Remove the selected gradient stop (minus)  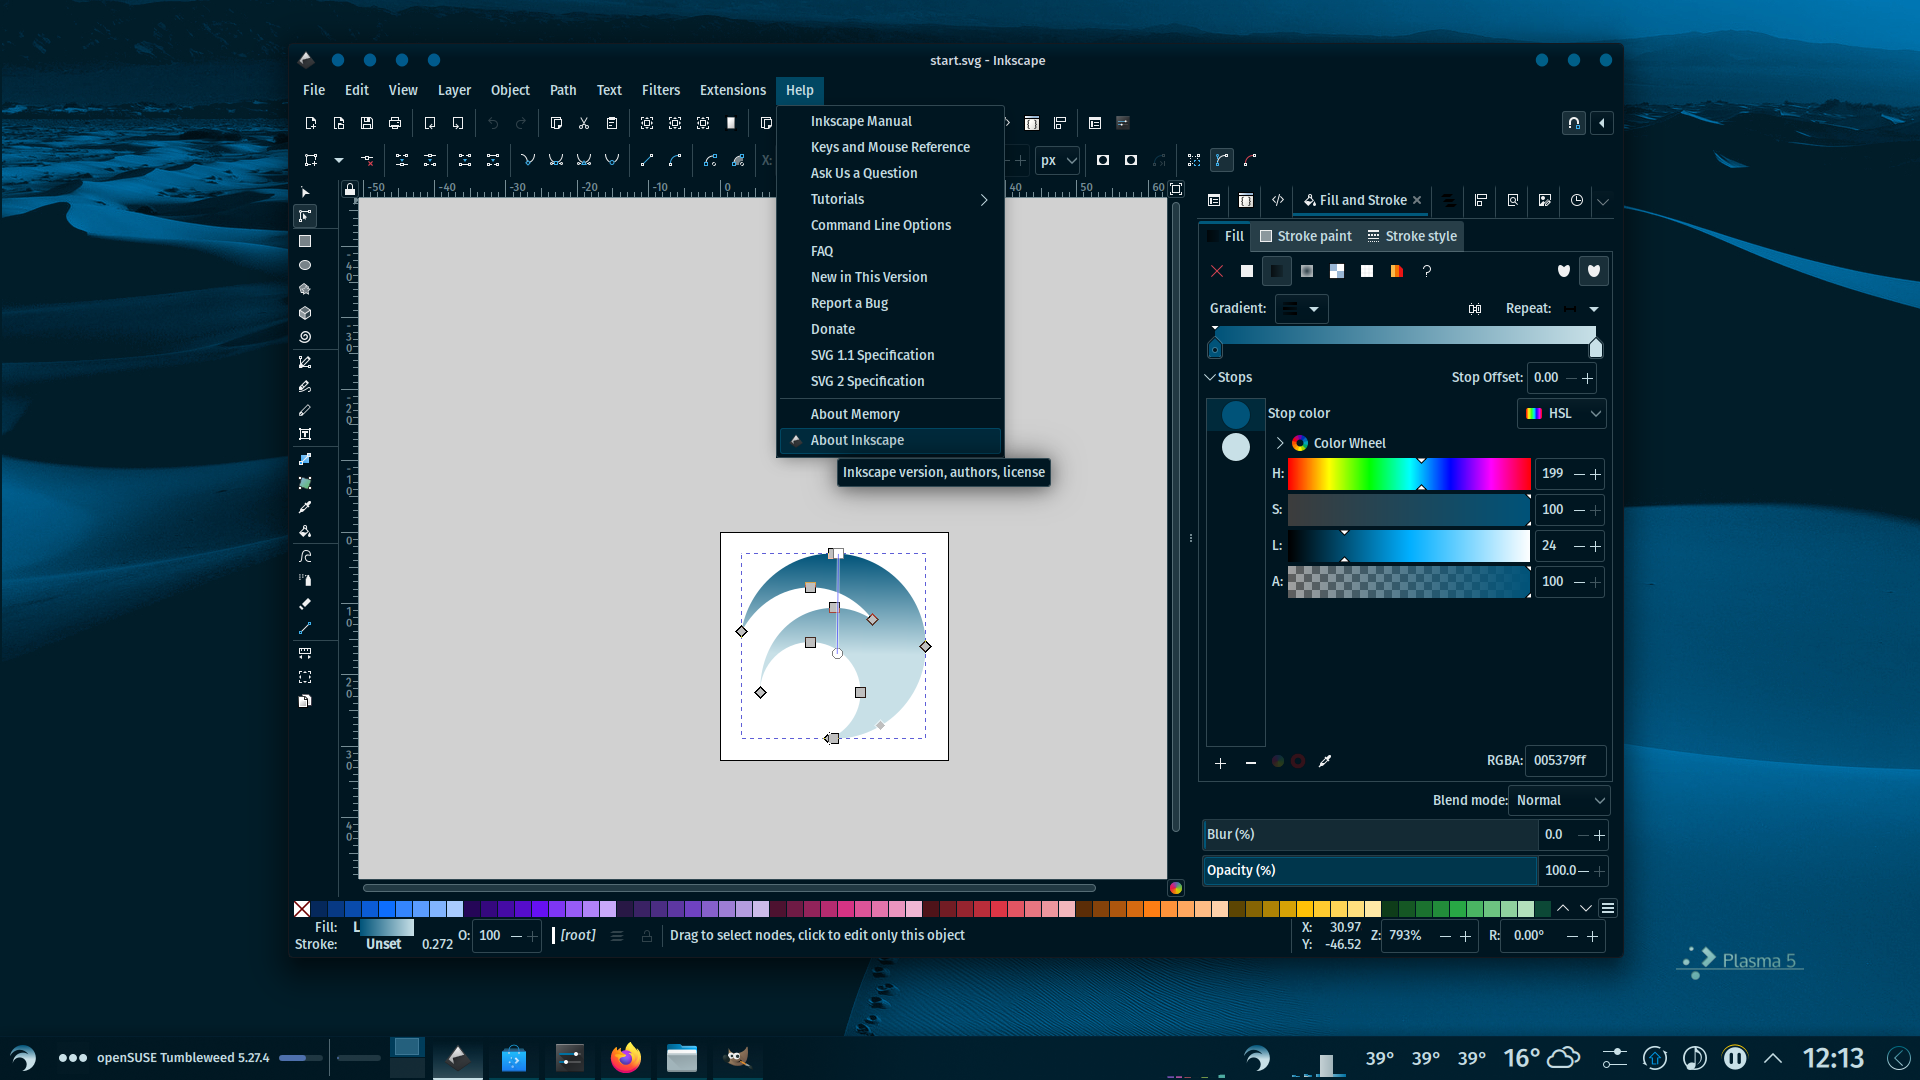click(1250, 763)
